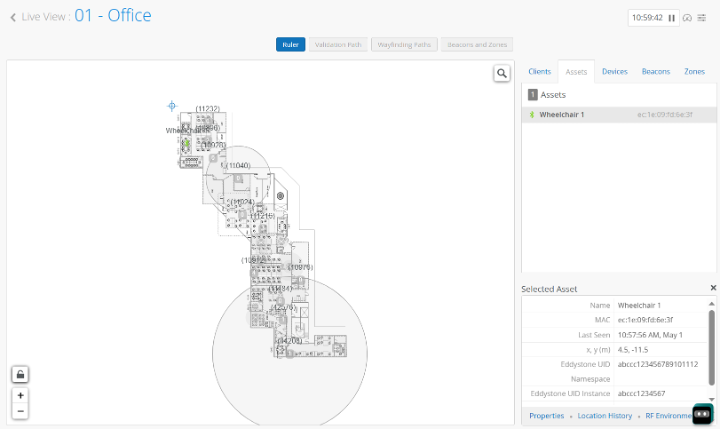Image resolution: width=720 pixels, height=430 pixels.
Task: Toggle the map lock icon
Action: (20, 374)
